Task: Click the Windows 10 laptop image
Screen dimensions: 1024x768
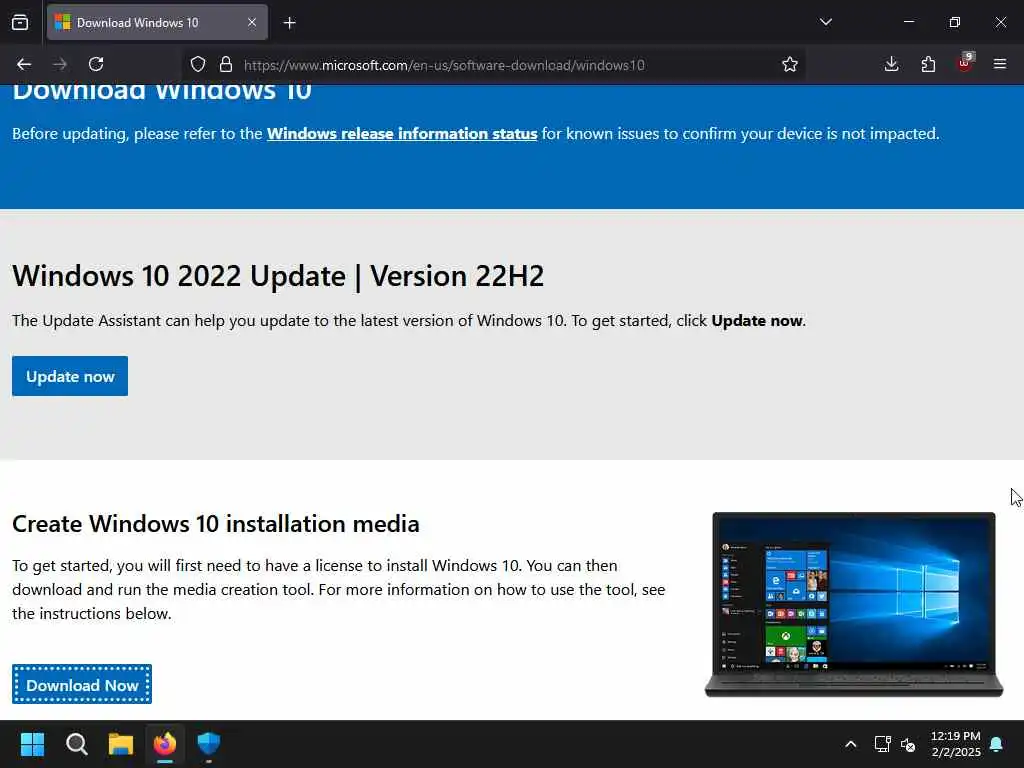Action: click(854, 605)
